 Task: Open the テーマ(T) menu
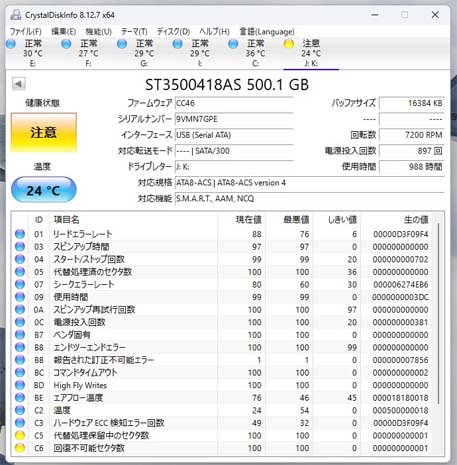click(x=134, y=32)
